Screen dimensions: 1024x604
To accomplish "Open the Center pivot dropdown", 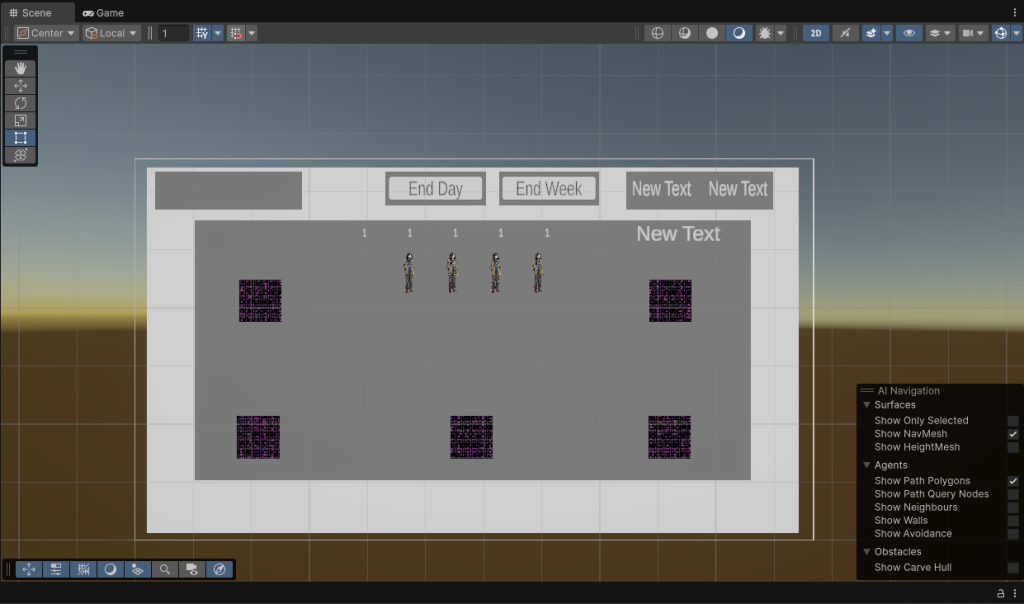I will [46, 33].
